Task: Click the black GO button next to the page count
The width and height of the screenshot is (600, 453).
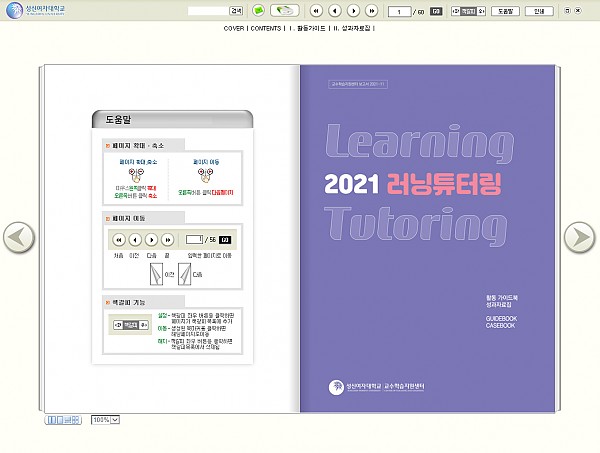Action: pos(436,11)
